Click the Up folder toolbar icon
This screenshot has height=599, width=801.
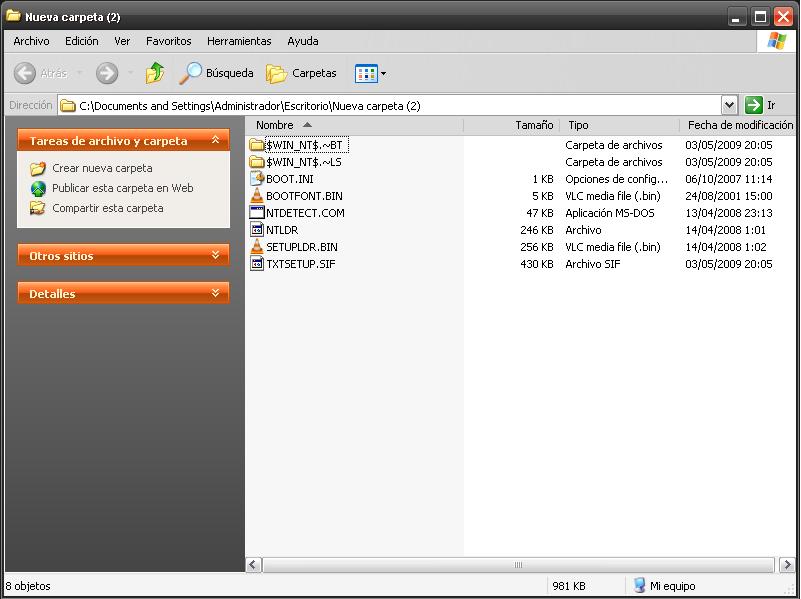(155, 73)
